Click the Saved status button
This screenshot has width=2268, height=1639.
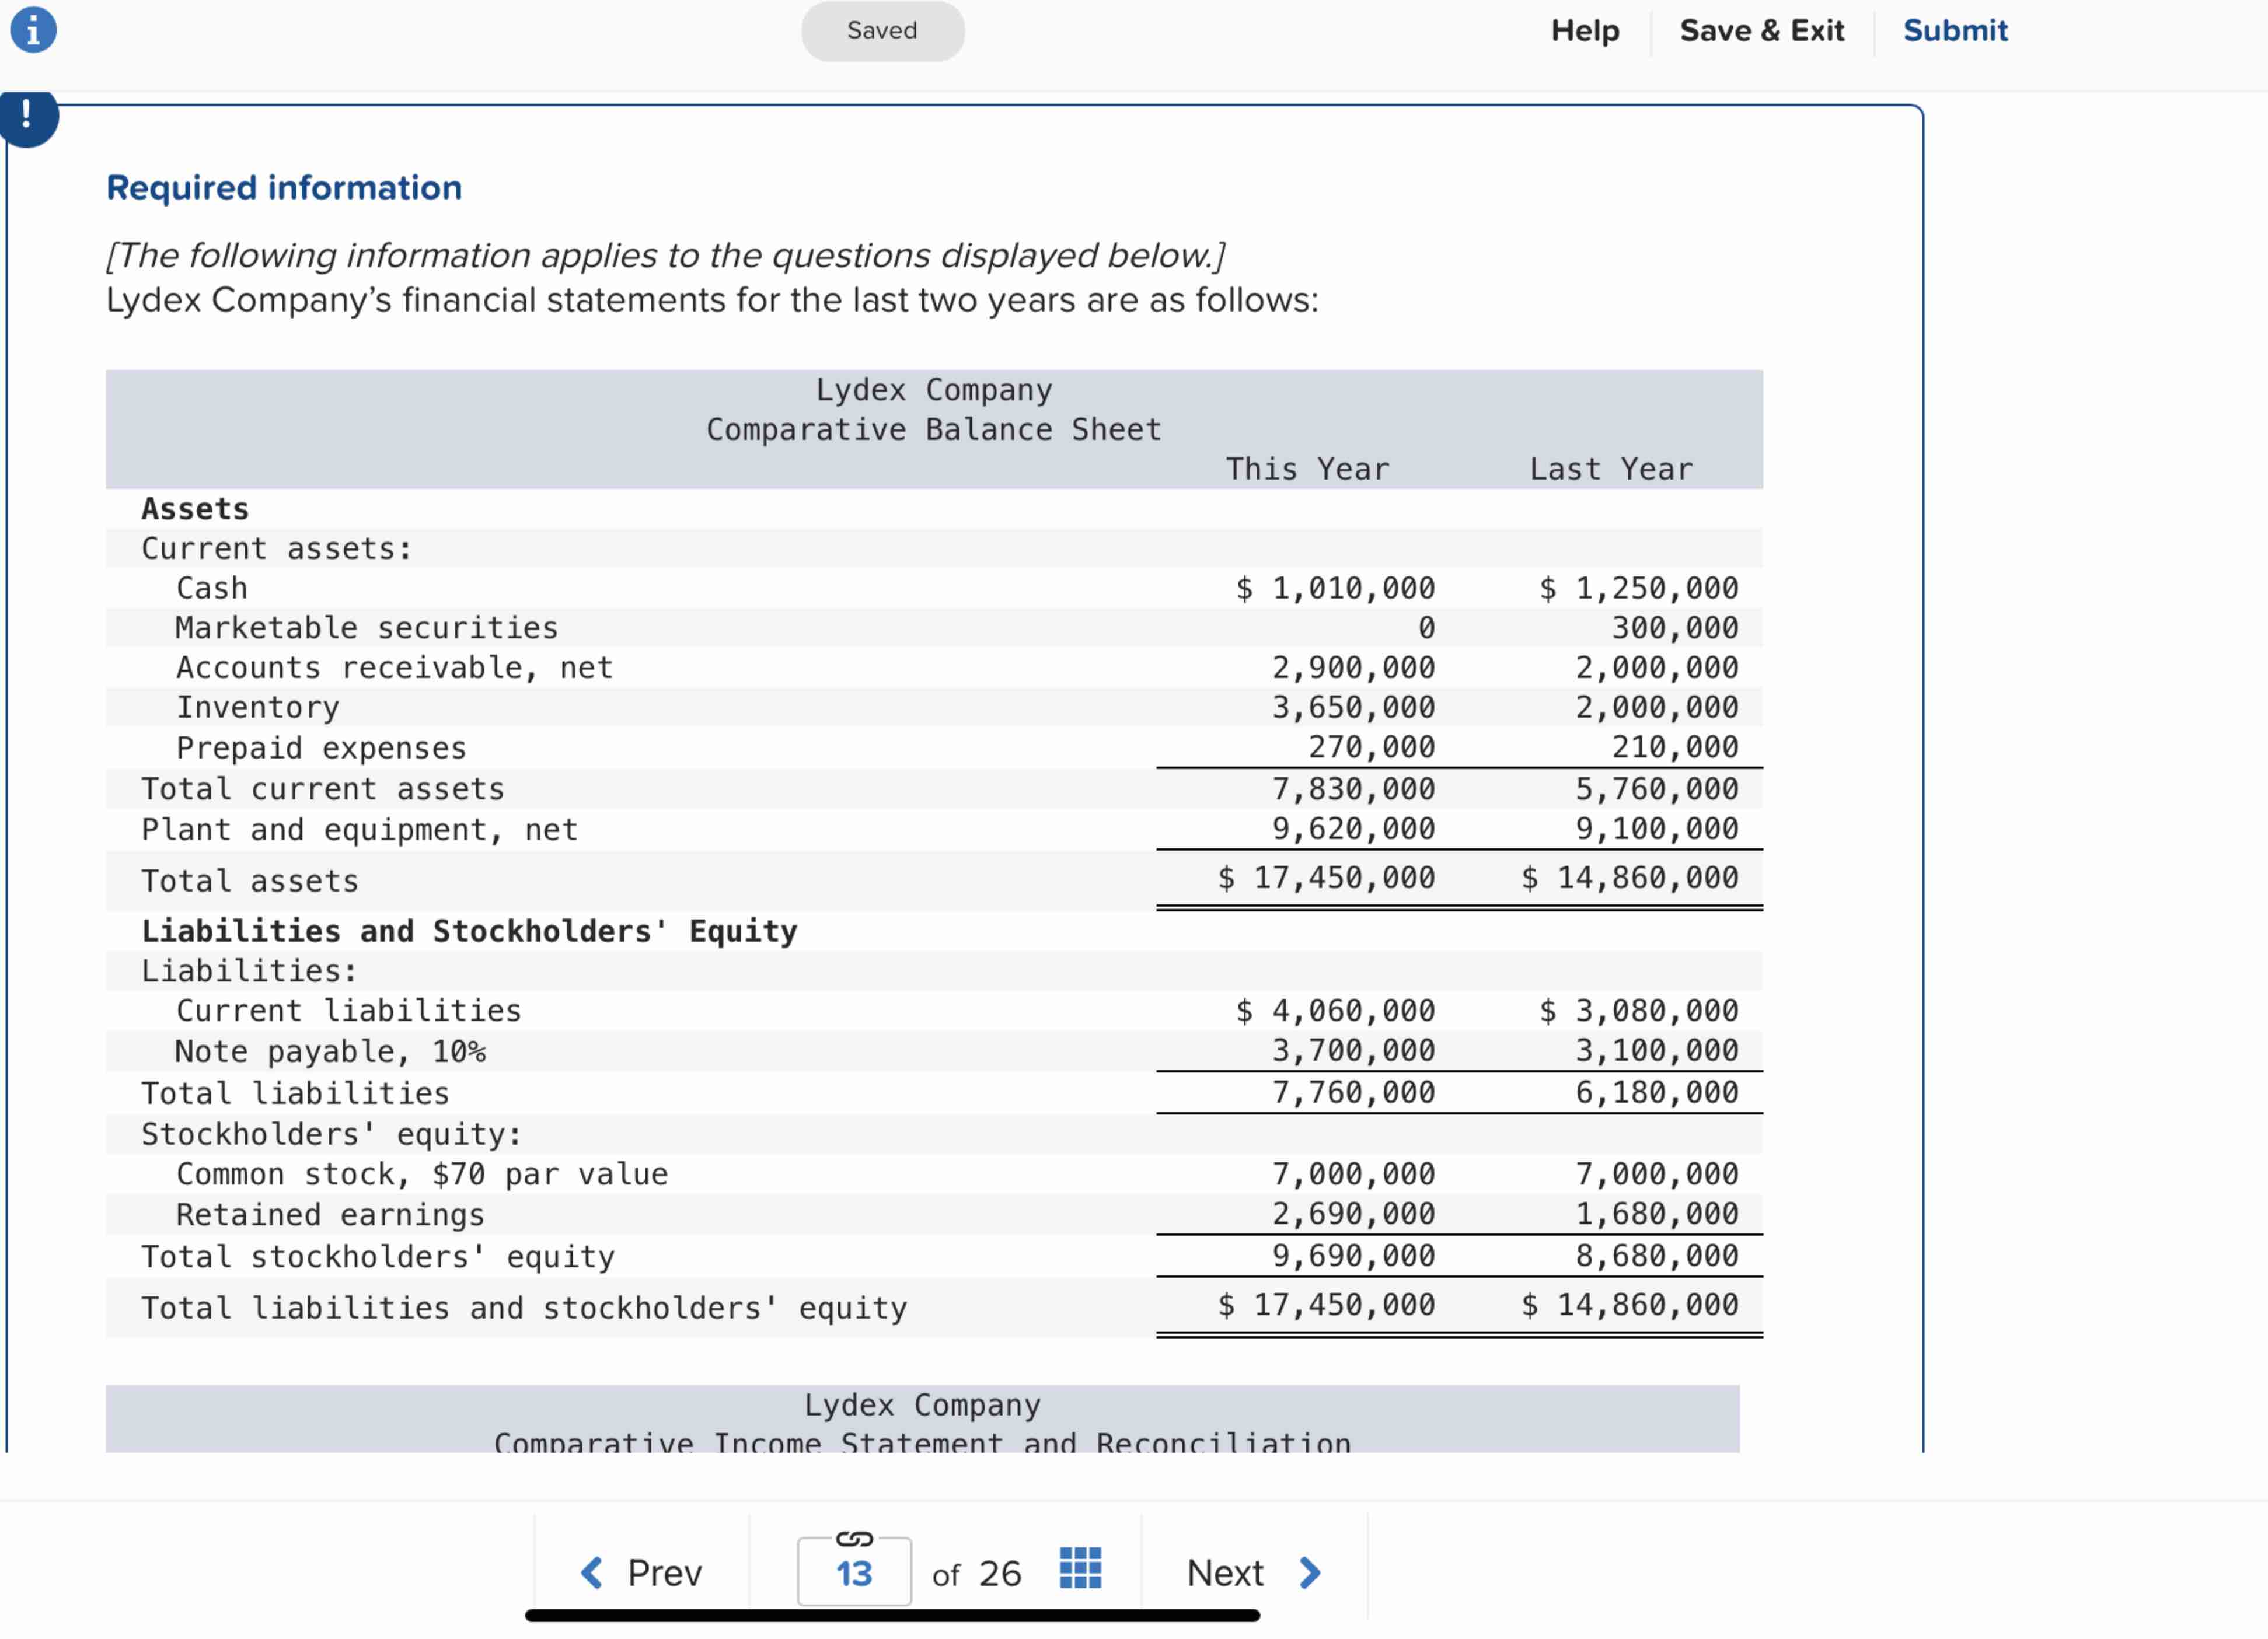tap(882, 30)
